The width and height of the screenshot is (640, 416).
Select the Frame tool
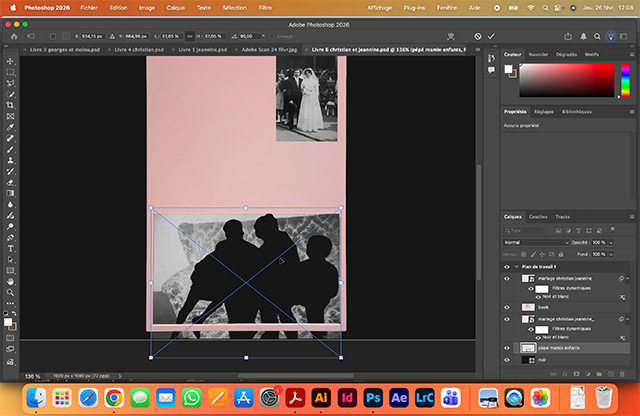tap(10, 116)
